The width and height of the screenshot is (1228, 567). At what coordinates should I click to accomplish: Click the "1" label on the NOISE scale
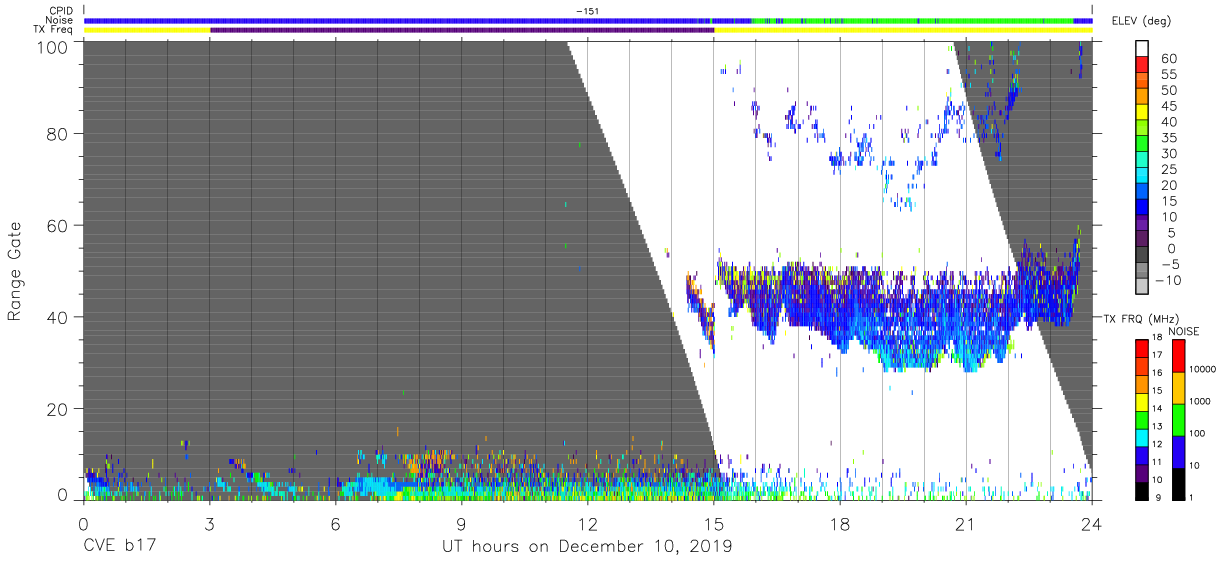pyautogui.click(x=1193, y=497)
